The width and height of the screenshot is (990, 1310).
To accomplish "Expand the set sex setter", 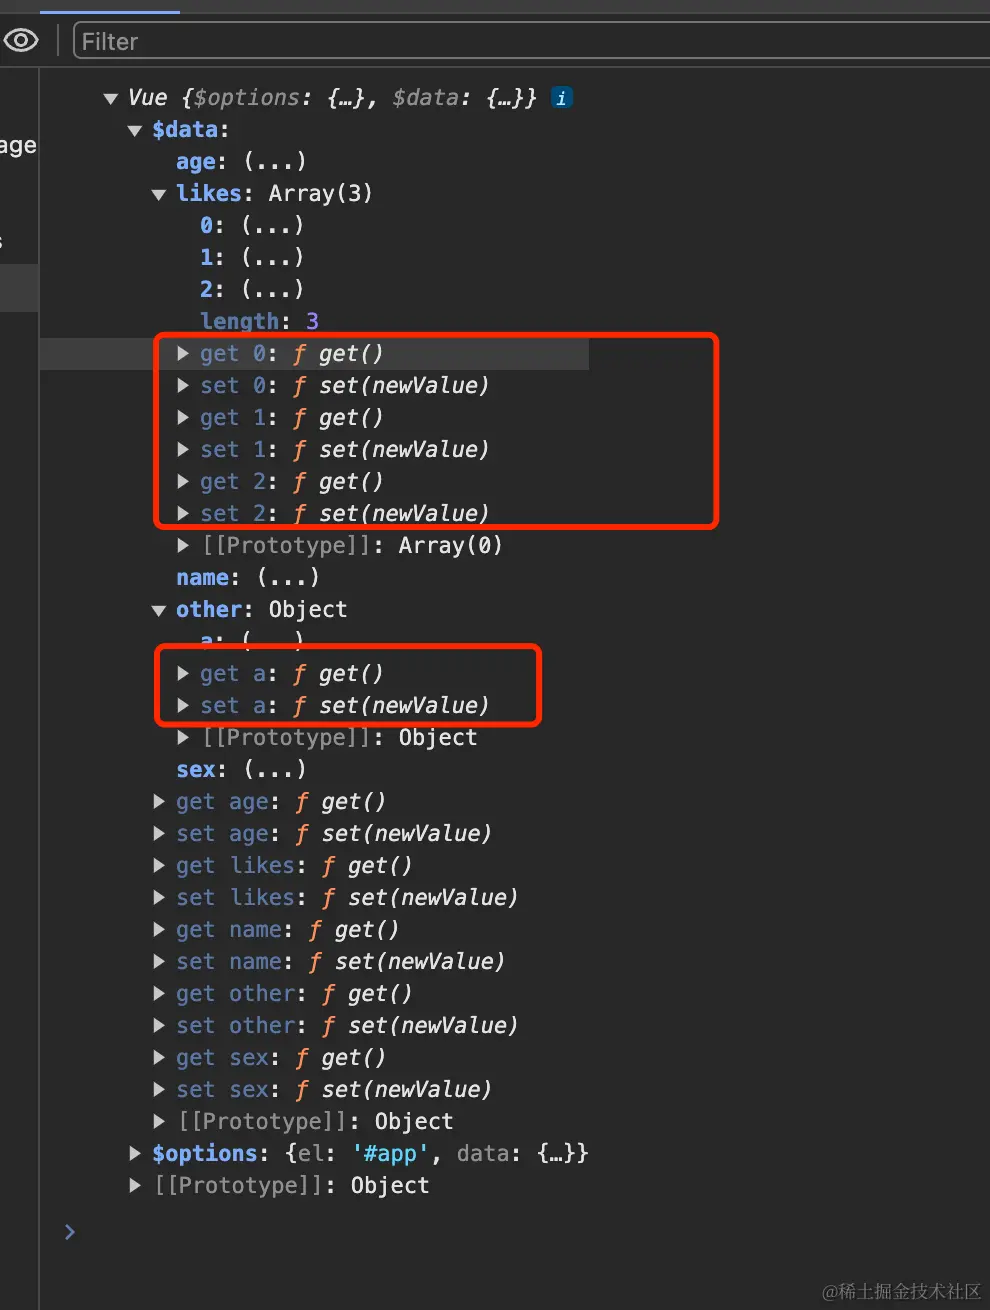I will (x=159, y=1090).
